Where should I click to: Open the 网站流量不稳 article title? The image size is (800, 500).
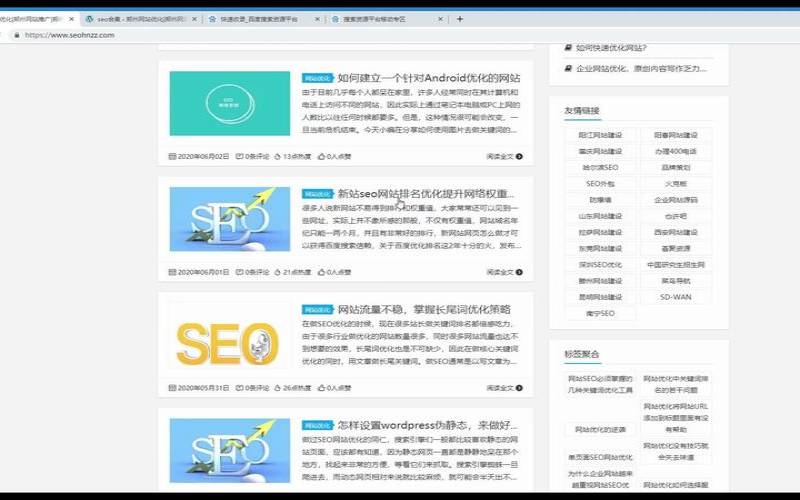pos(424,309)
